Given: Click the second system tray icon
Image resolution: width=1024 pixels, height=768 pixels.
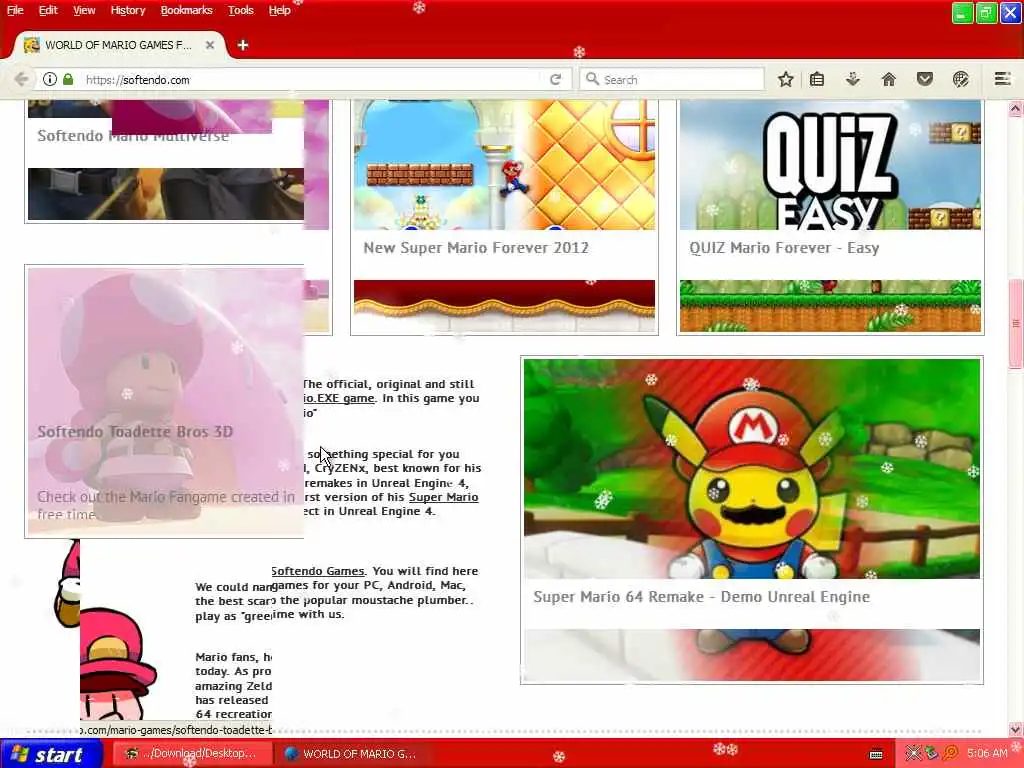Looking at the screenshot, I should click(x=931, y=754).
